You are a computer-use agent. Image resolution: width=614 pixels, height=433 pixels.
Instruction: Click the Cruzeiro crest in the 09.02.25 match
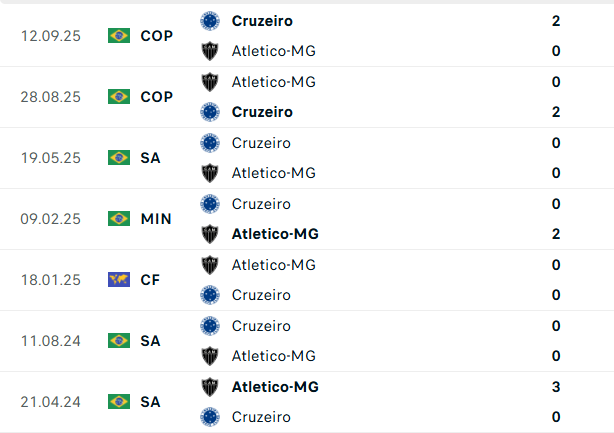coord(210,204)
